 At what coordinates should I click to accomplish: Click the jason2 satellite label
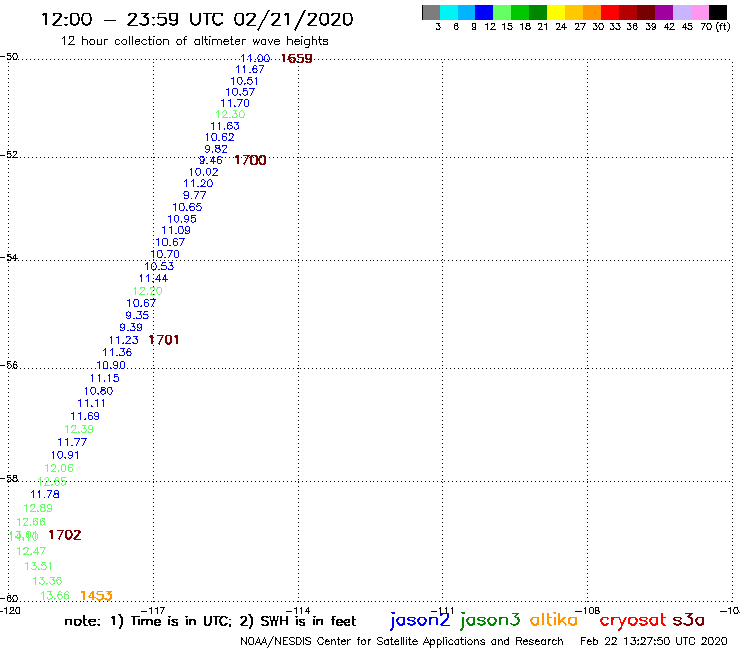pos(420,620)
